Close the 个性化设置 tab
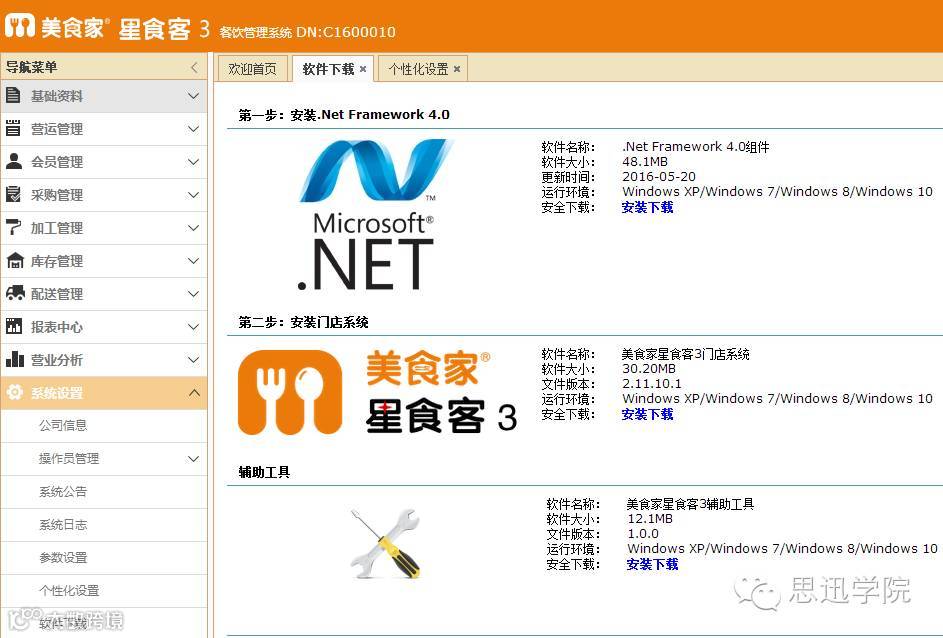The width and height of the screenshot is (943, 638). pos(457,69)
